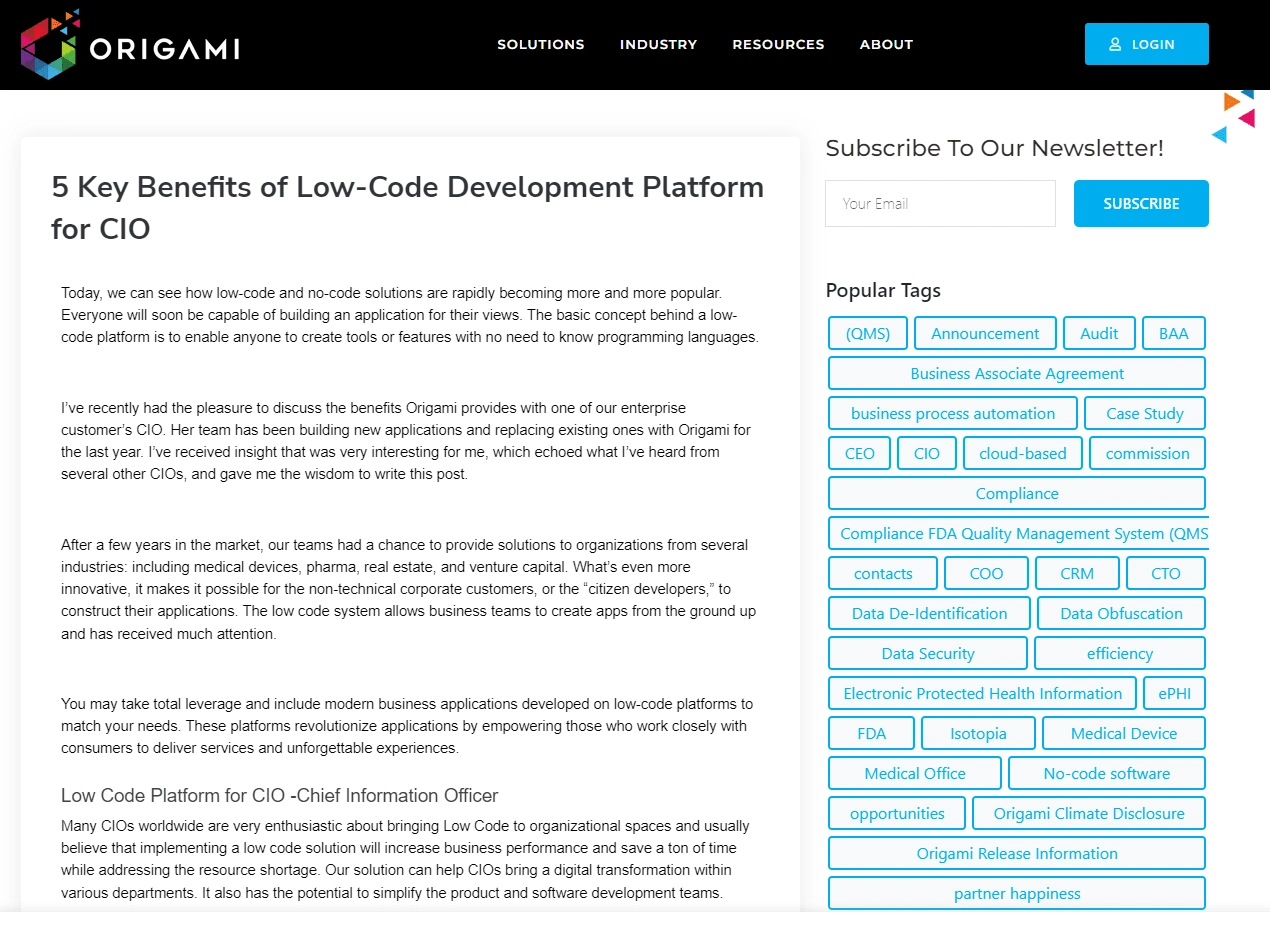Select the CIO tag
Viewport: 1270px width, 926px height.
(x=927, y=453)
